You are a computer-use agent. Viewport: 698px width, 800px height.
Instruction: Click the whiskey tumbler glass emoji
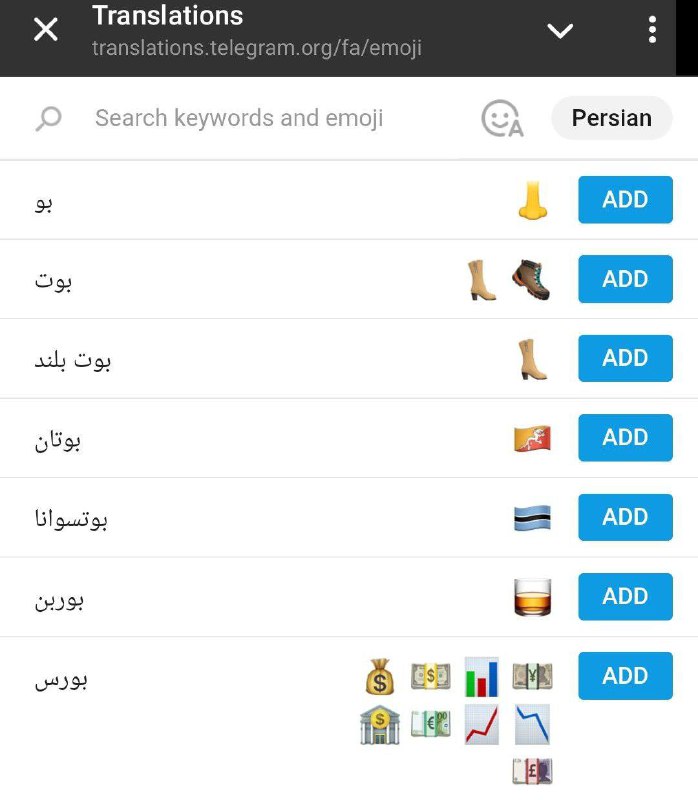532,597
